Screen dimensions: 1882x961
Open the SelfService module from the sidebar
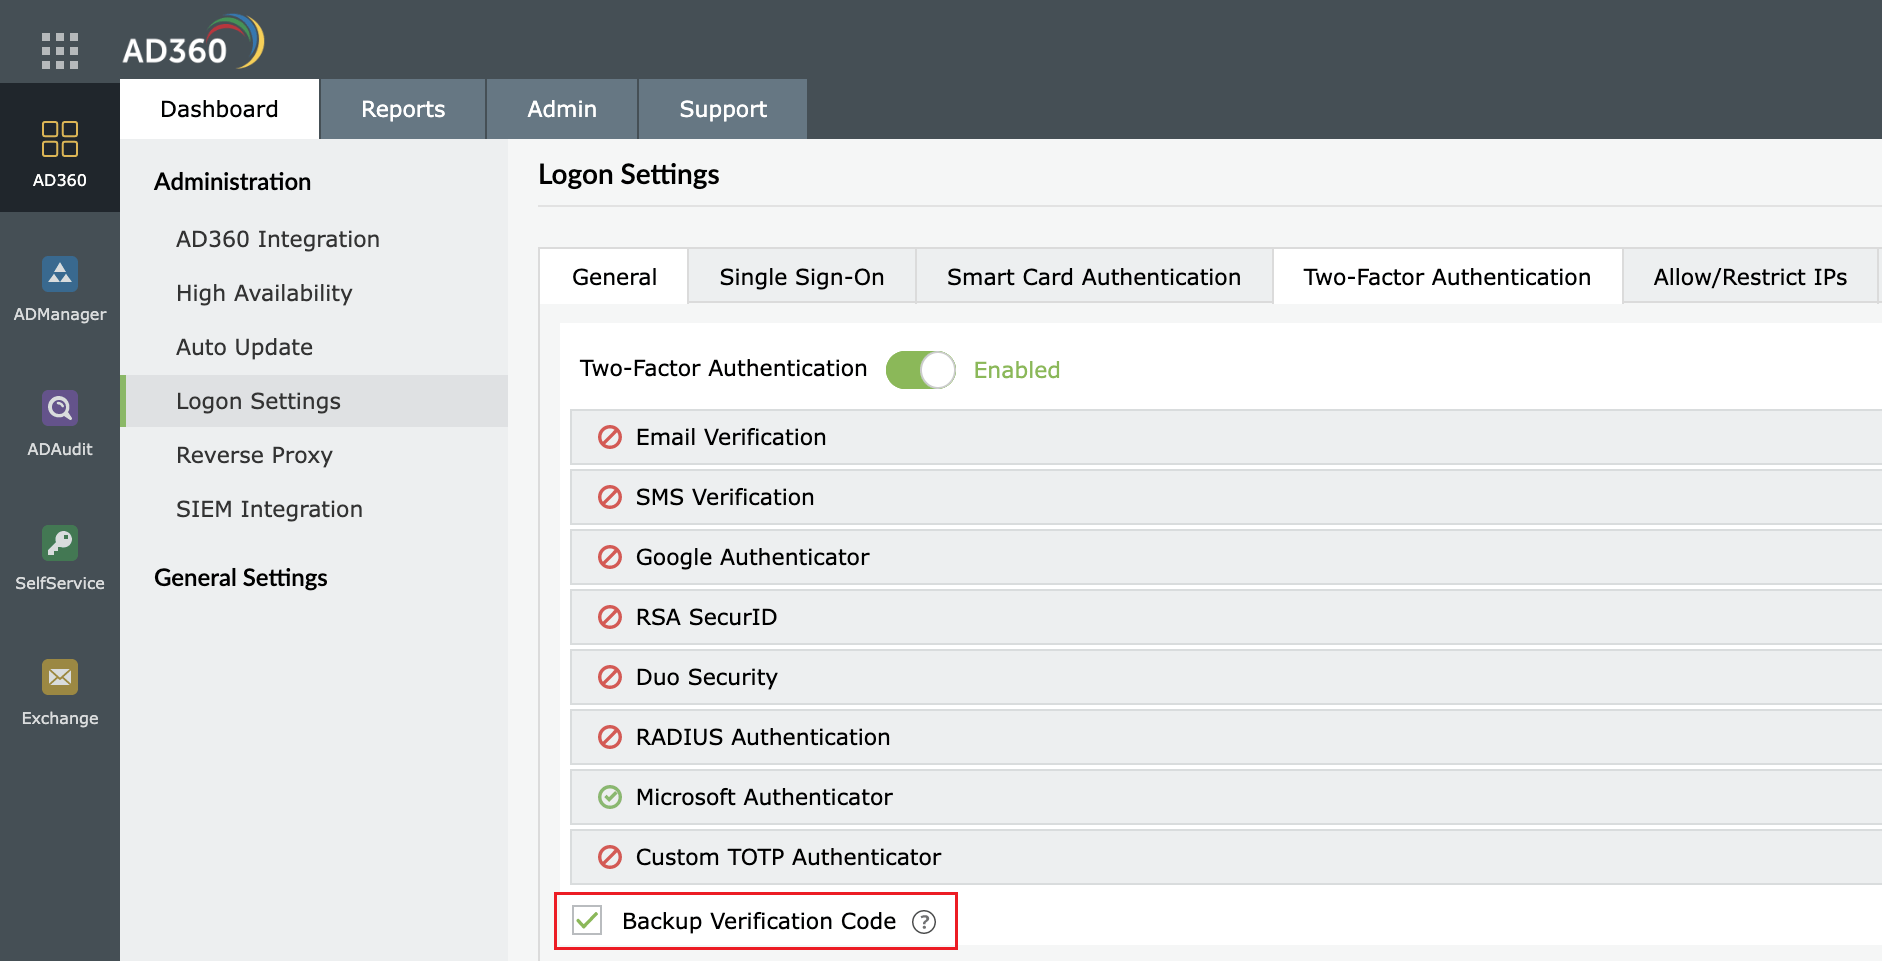tap(59, 556)
